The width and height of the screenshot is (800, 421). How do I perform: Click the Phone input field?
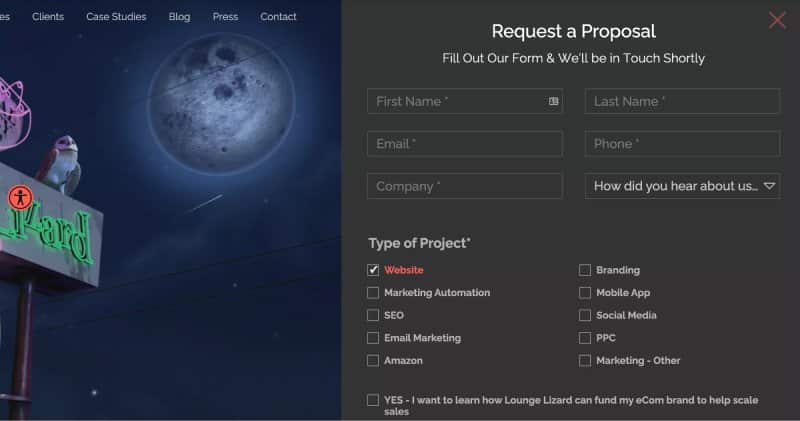pyautogui.click(x=682, y=144)
